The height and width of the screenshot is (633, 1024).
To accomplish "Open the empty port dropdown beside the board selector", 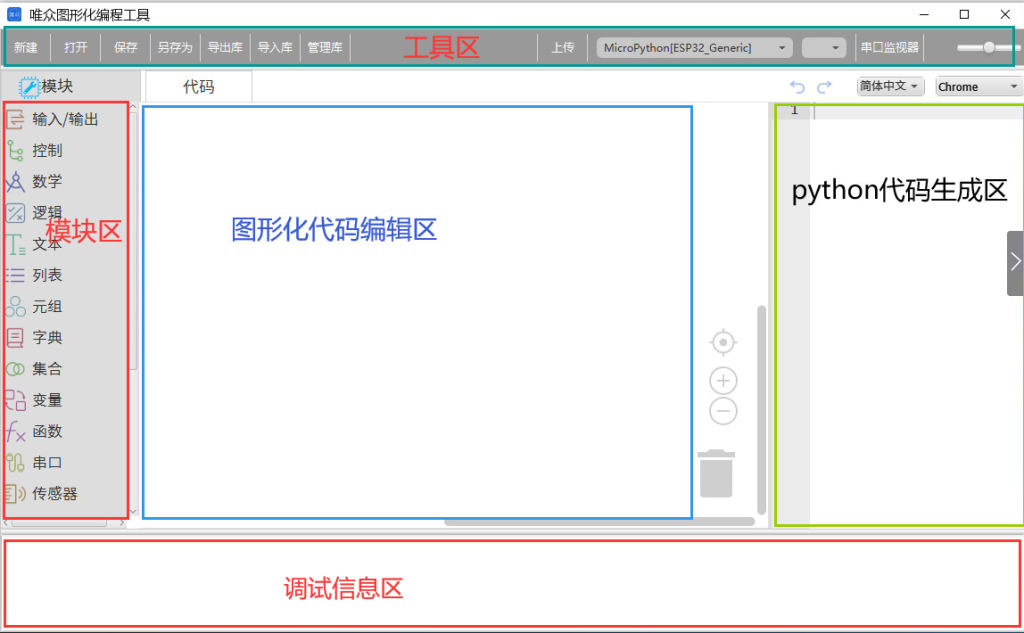I will click(x=824, y=48).
